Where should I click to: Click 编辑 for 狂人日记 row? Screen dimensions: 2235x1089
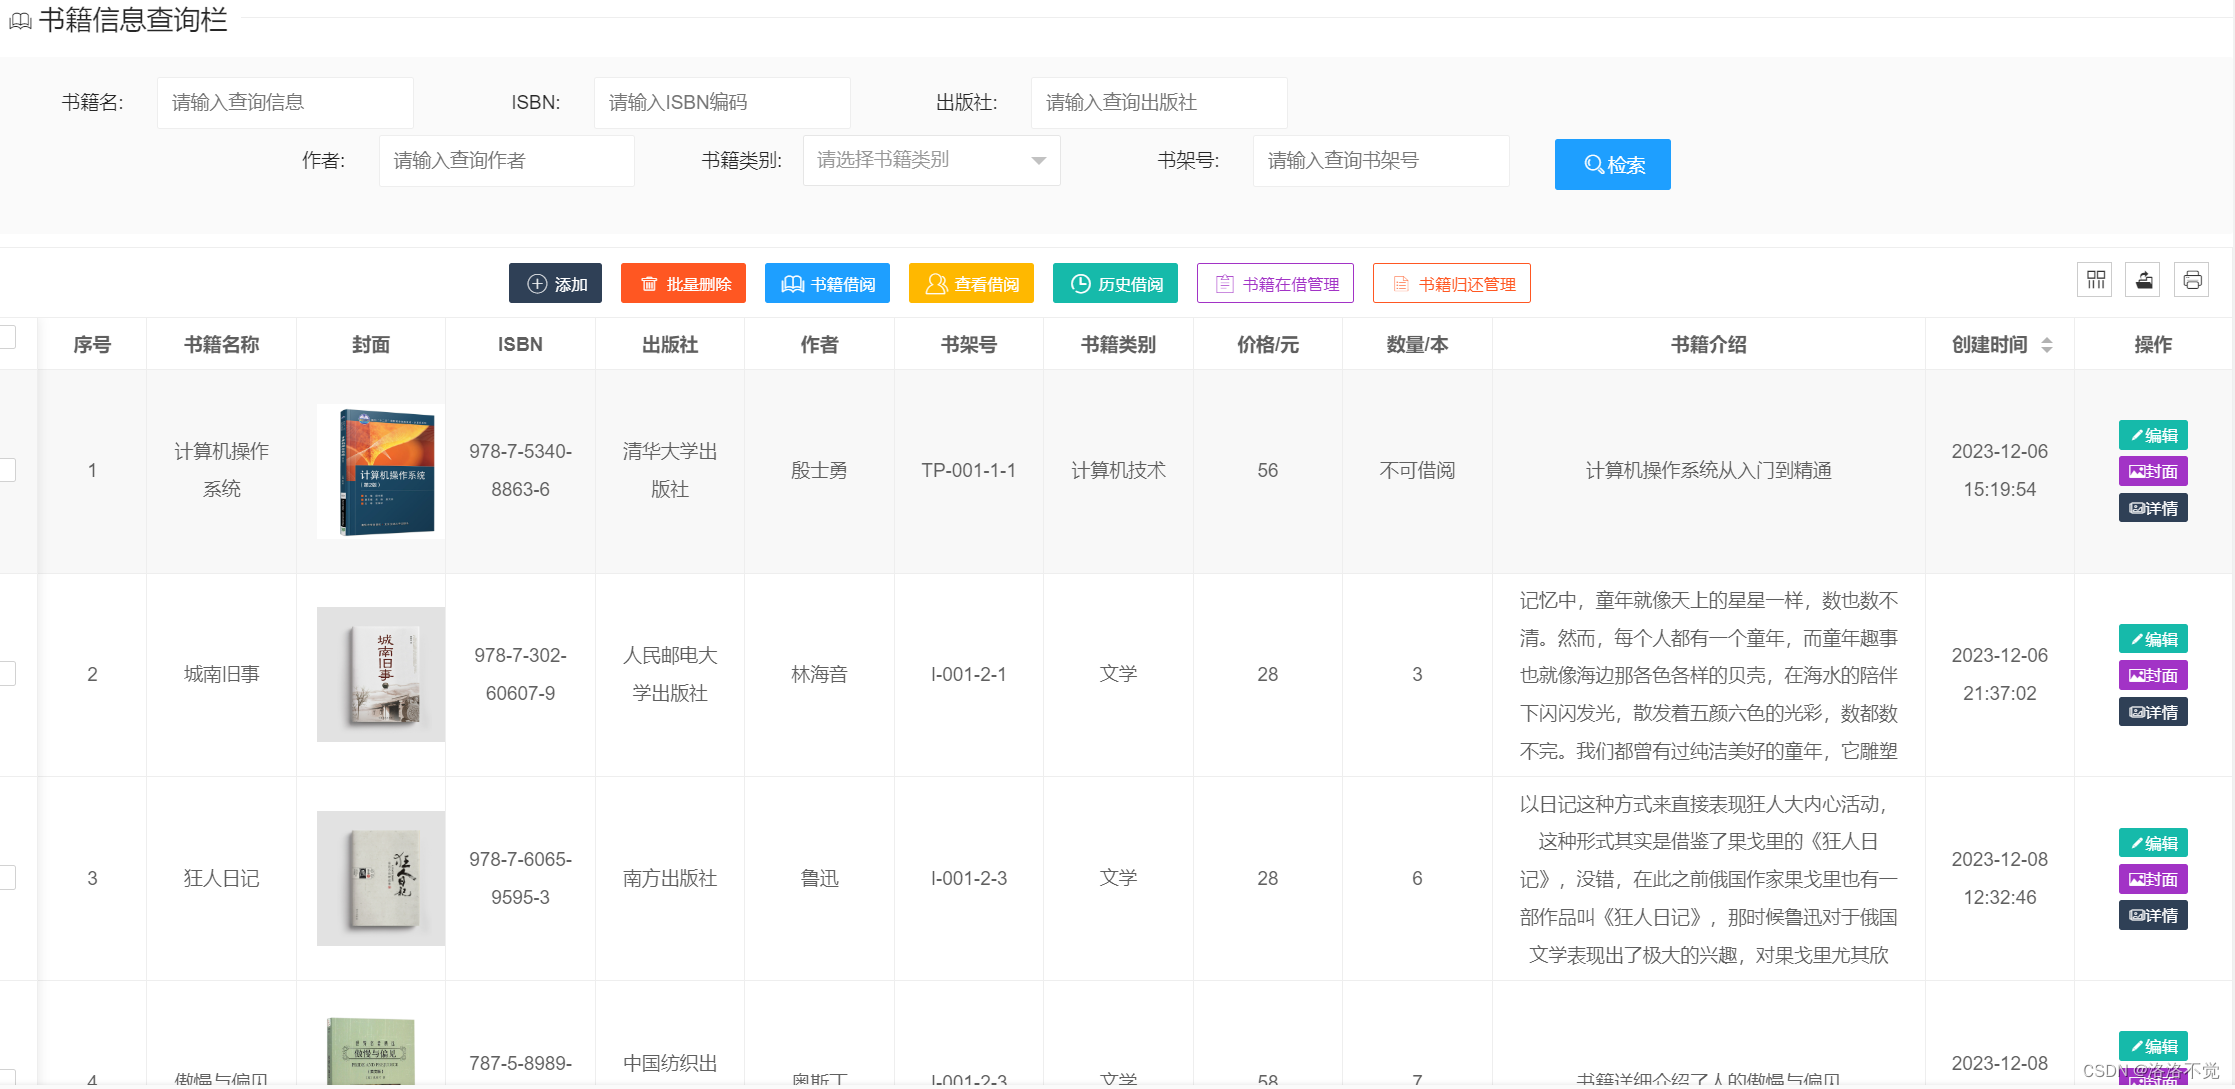coord(2153,843)
